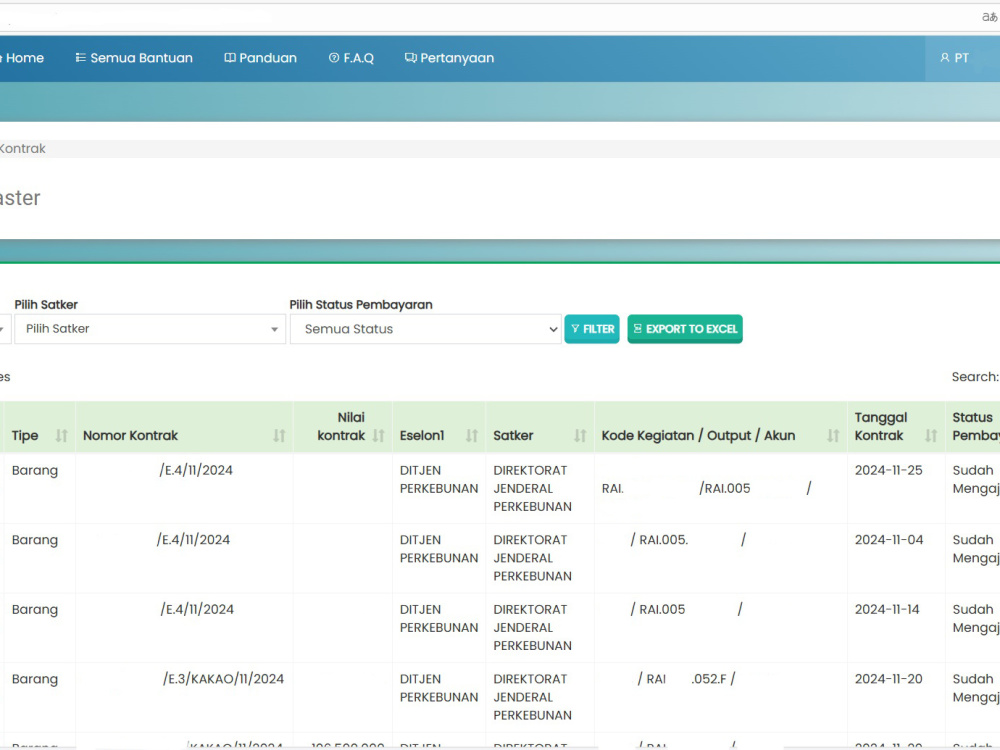
Task: Click date cell 2024-11-04
Action: [889, 540]
